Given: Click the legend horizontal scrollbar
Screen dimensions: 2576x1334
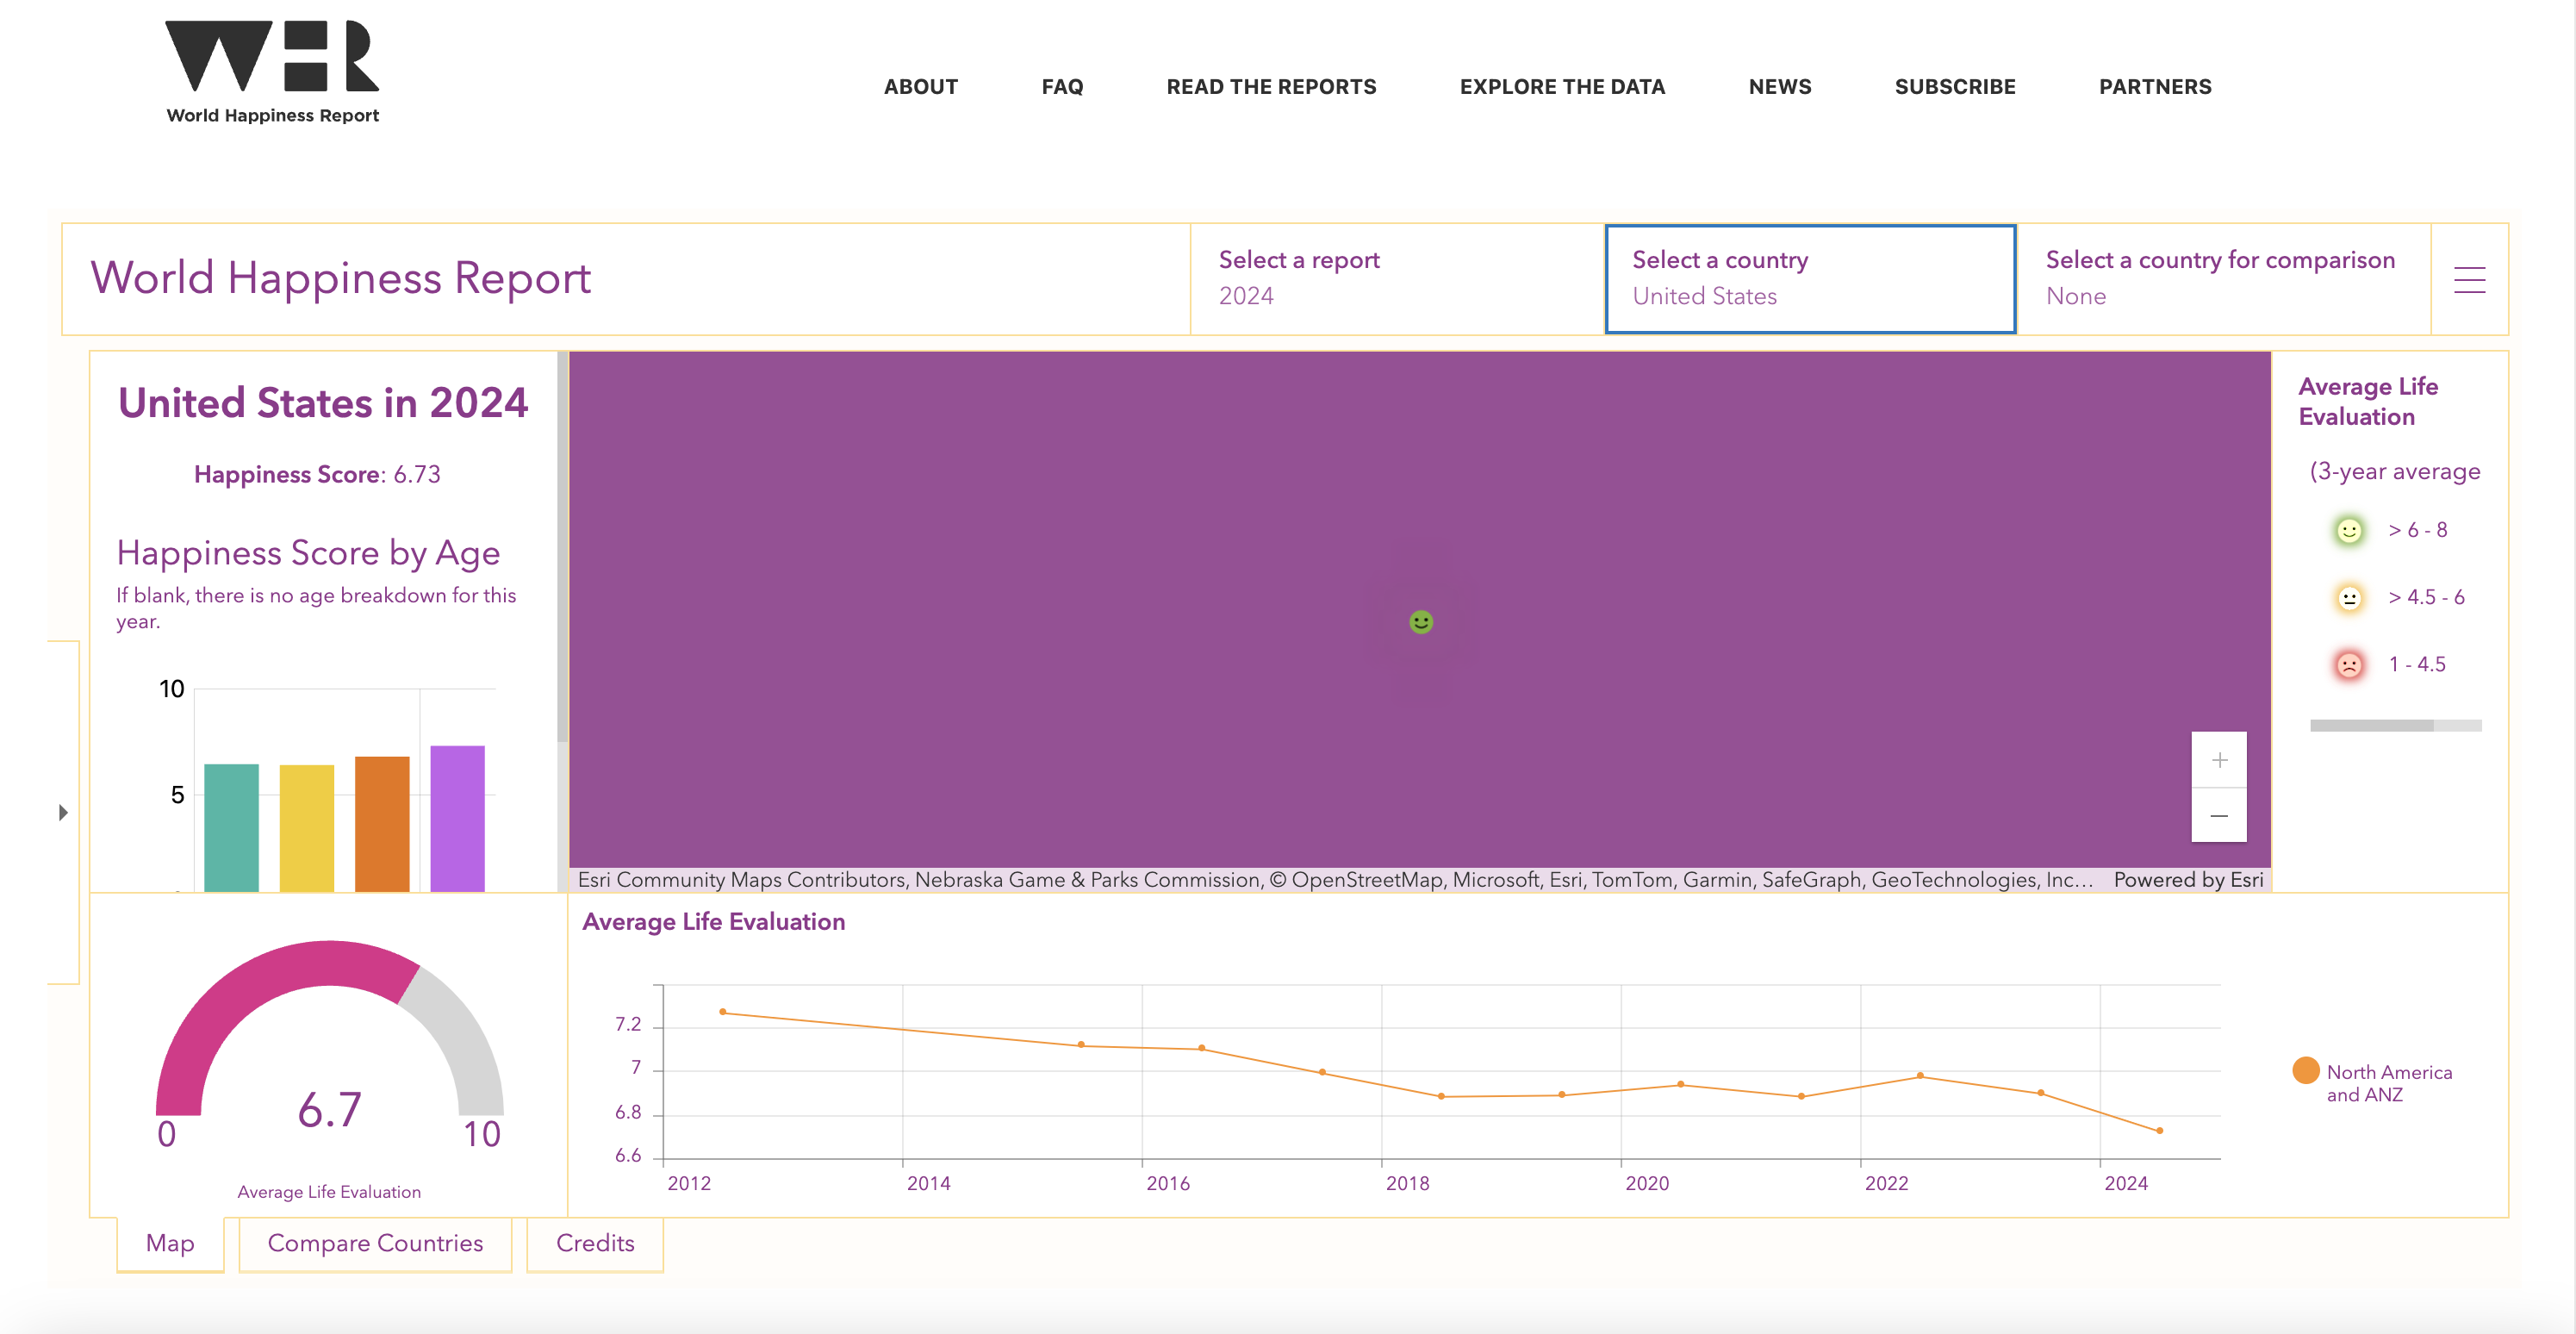Looking at the screenshot, I should (x=2371, y=725).
